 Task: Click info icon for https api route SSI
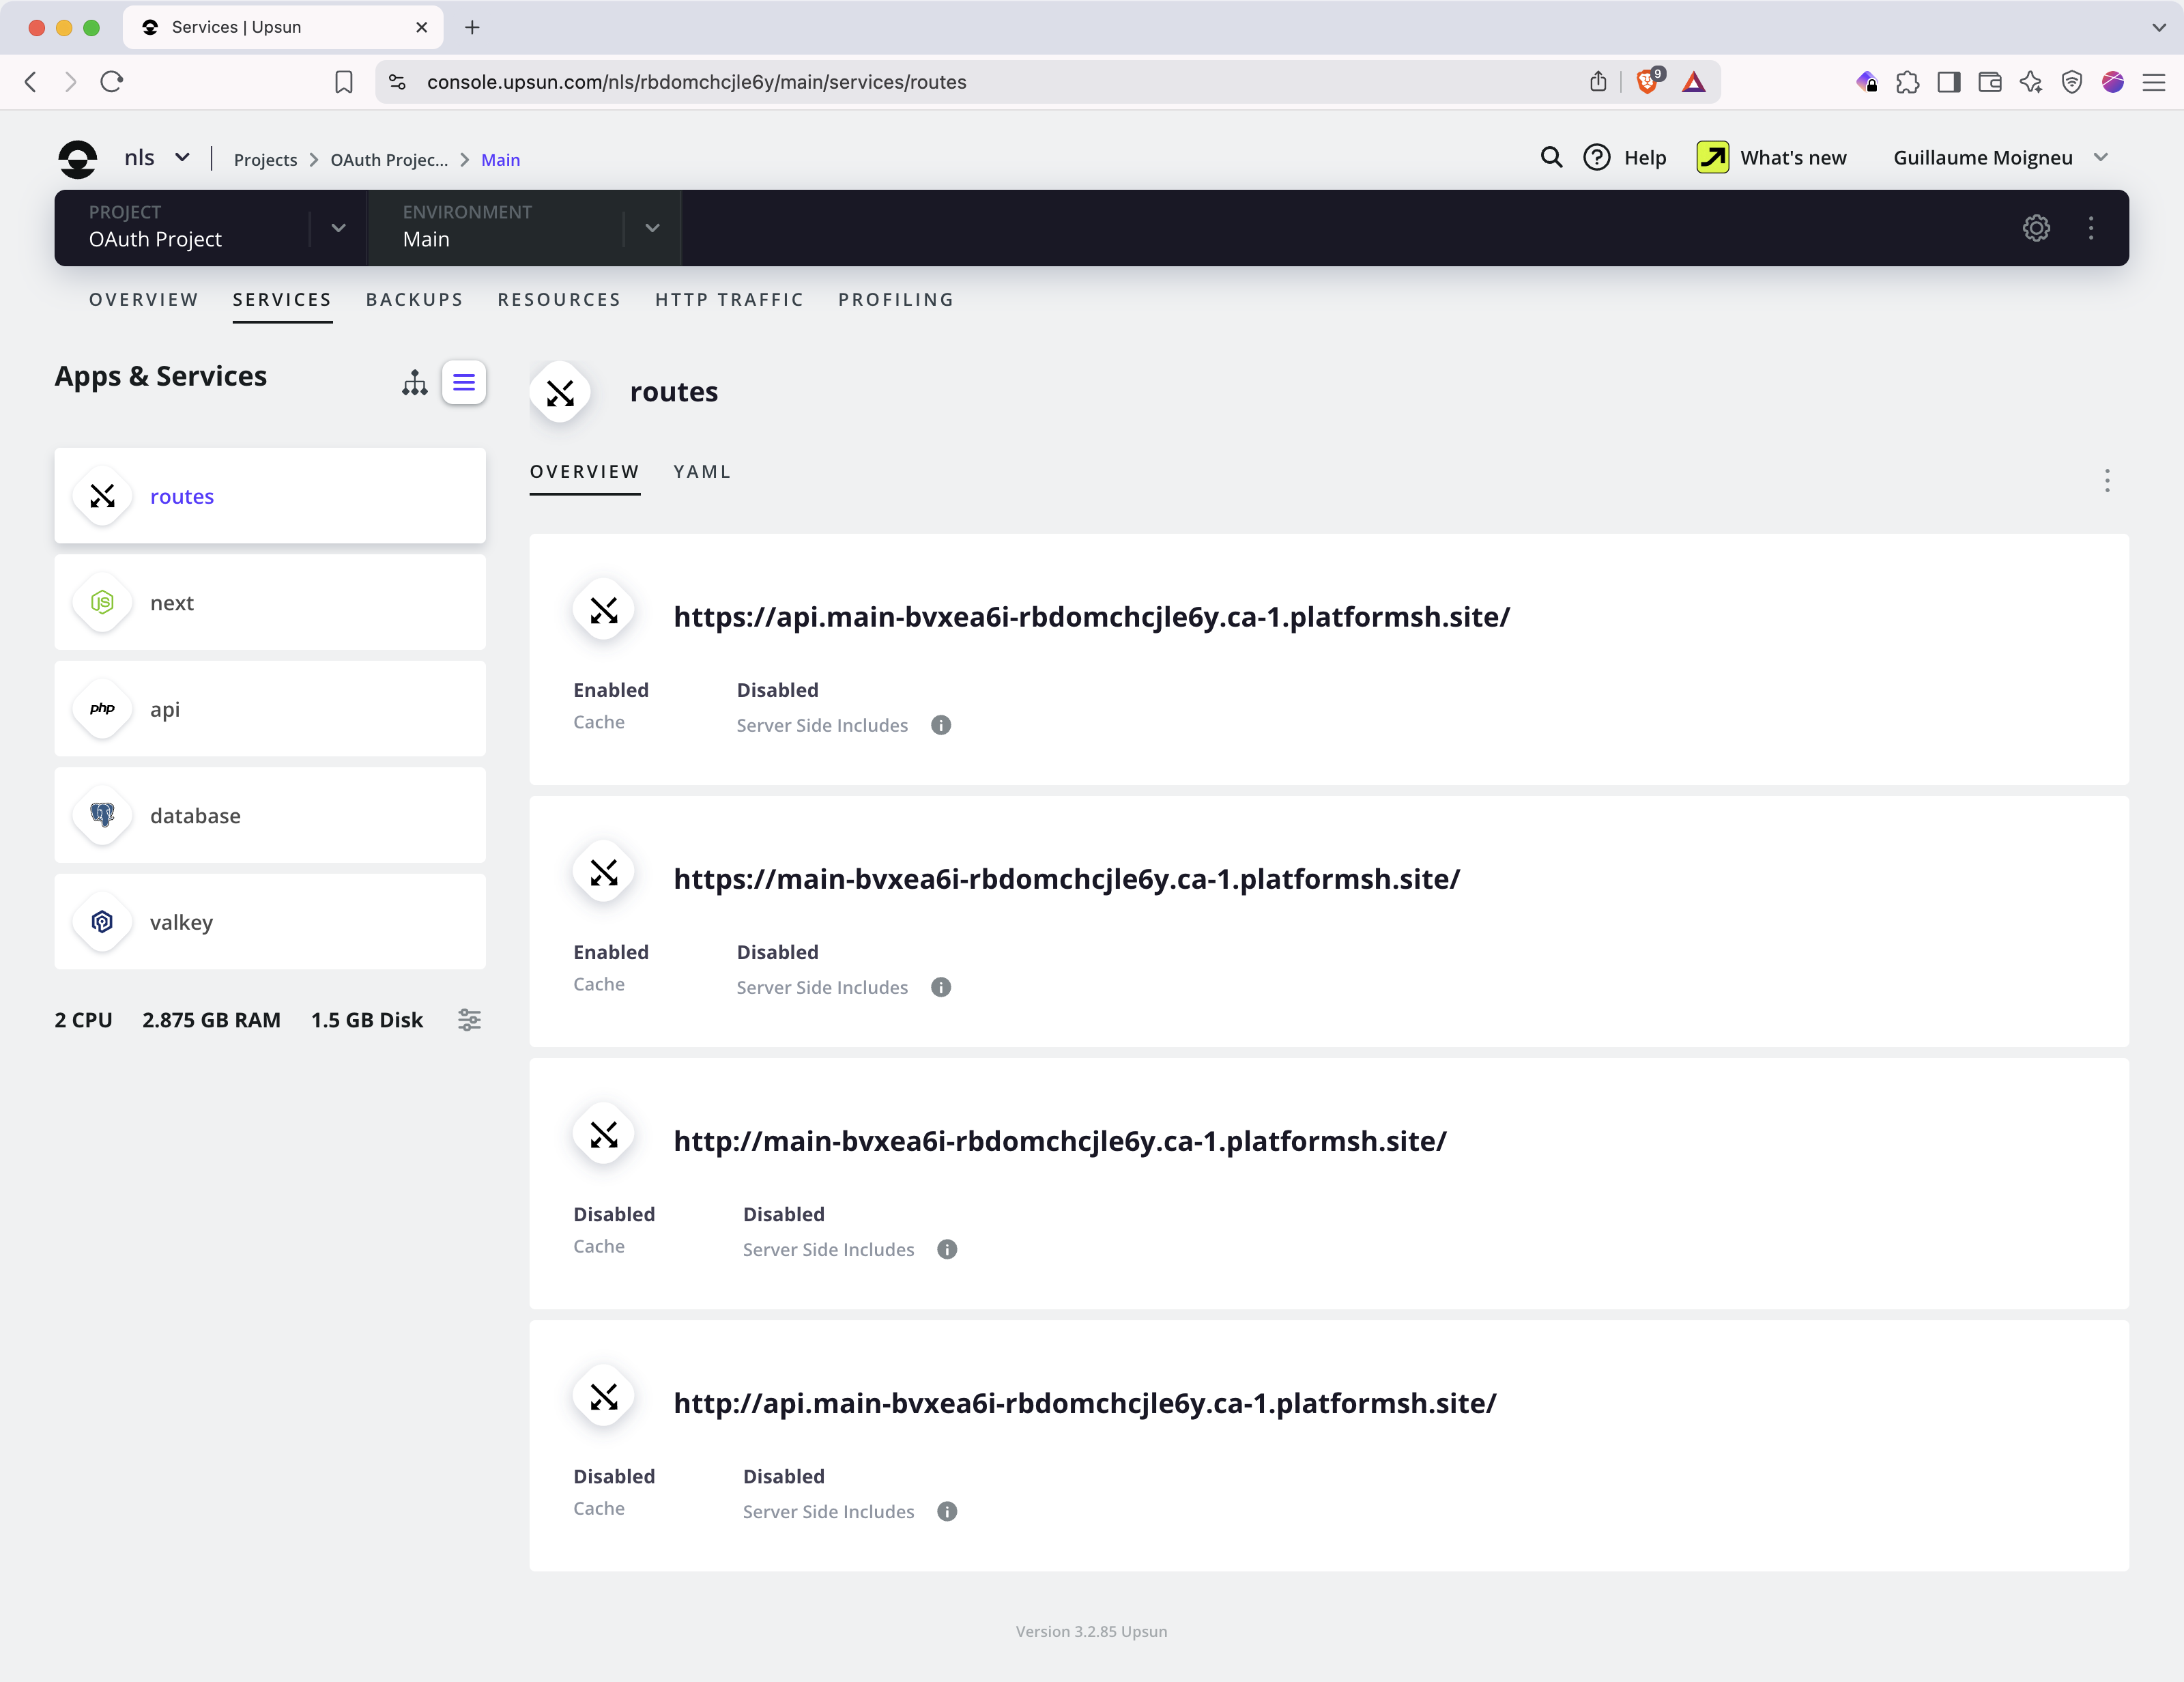pos(941,725)
